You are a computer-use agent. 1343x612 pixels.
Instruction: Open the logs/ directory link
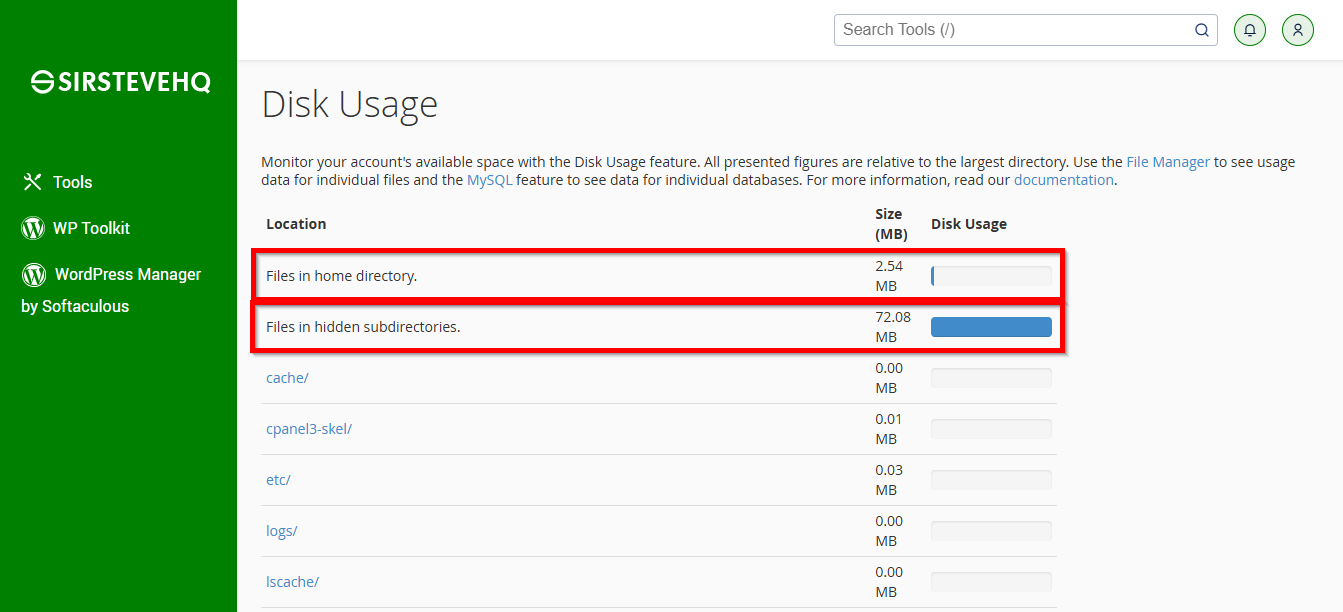pos(282,531)
